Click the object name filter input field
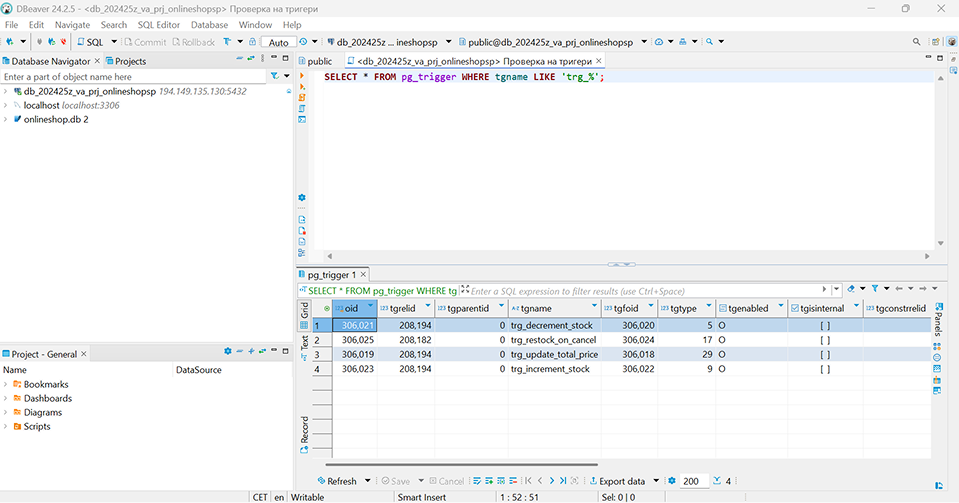Viewport: 959px width, 503px height. pyautogui.click(x=130, y=77)
